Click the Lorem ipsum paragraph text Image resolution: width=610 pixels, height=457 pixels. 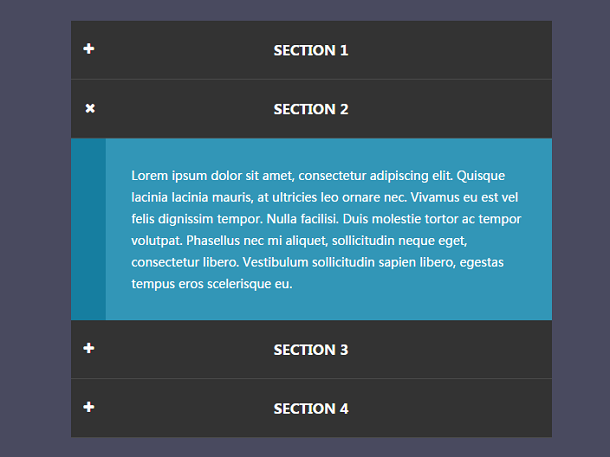click(326, 229)
